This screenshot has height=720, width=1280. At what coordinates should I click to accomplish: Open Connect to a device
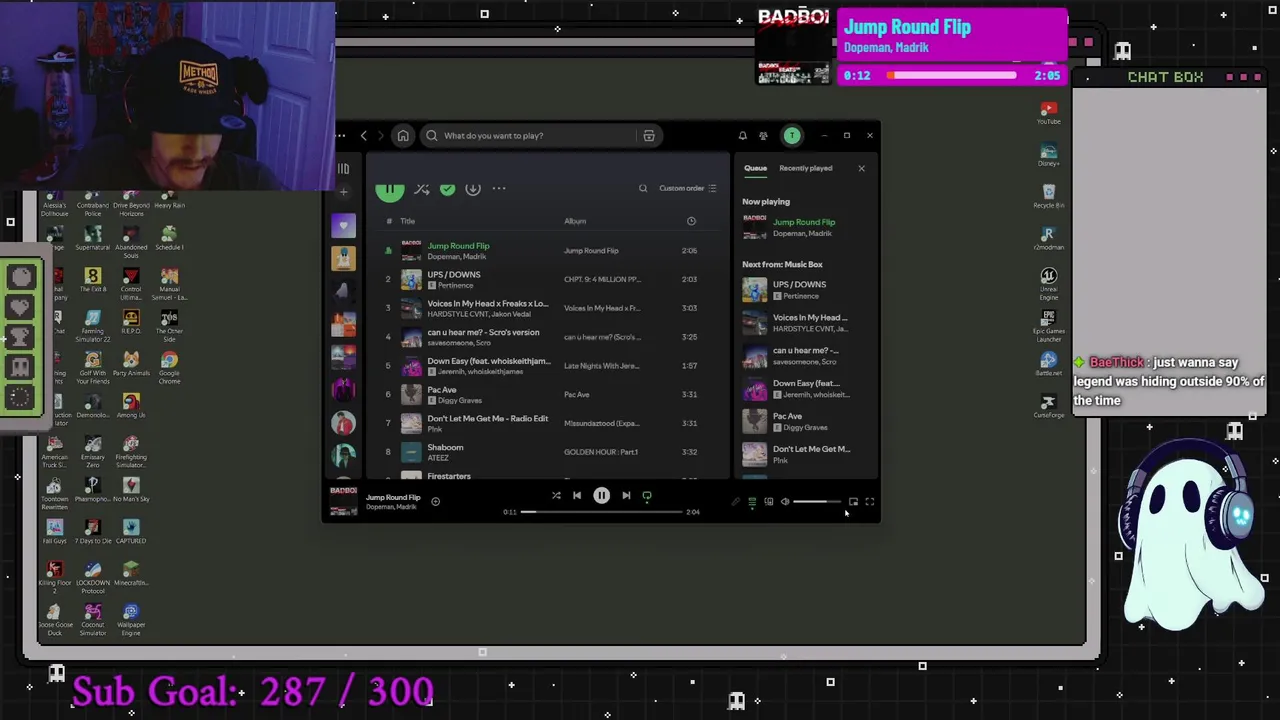(768, 502)
